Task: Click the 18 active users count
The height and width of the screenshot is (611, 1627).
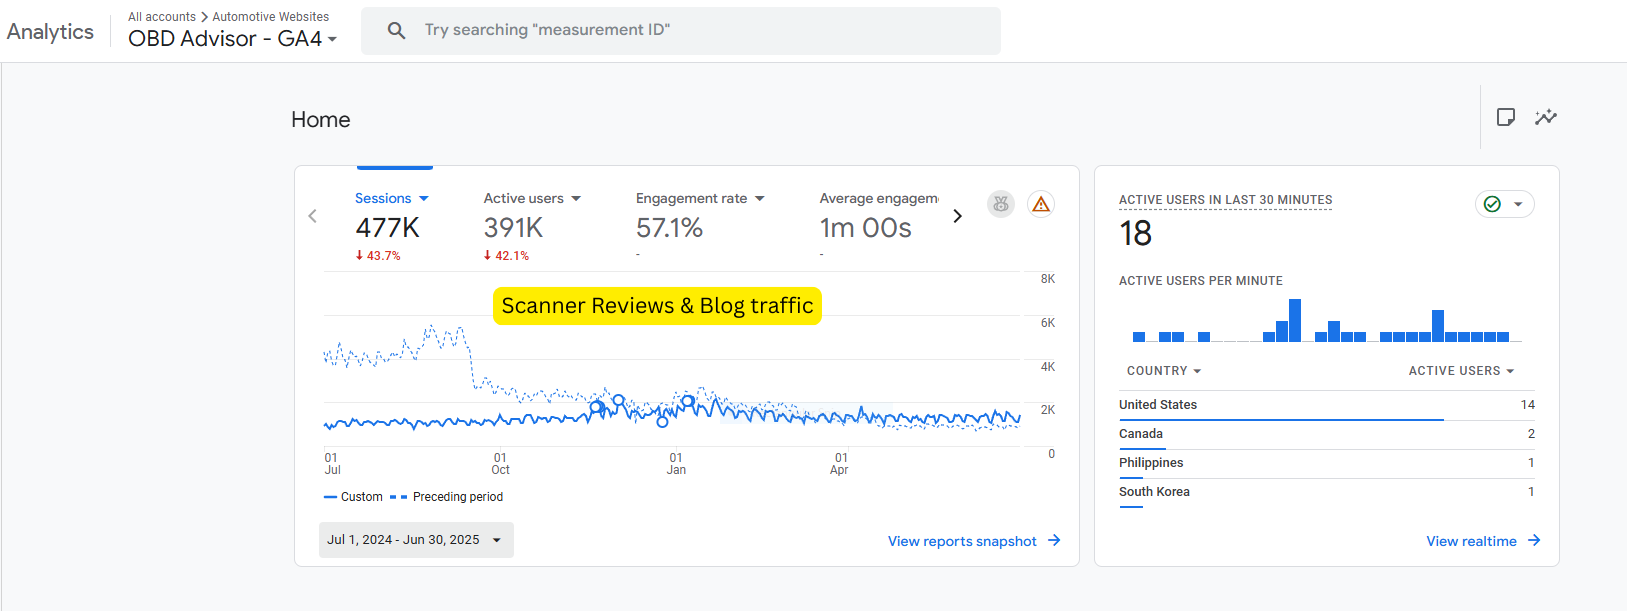Action: coord(1135,234)
